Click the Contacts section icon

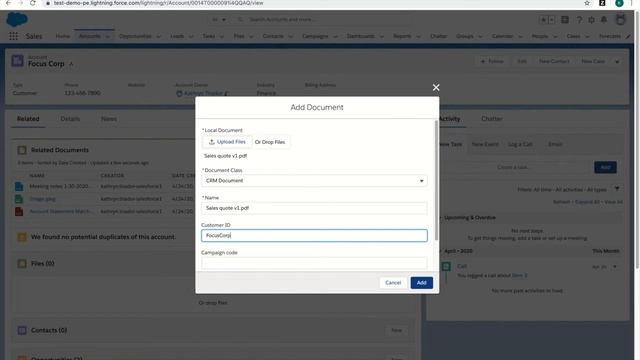click(22, 330)
